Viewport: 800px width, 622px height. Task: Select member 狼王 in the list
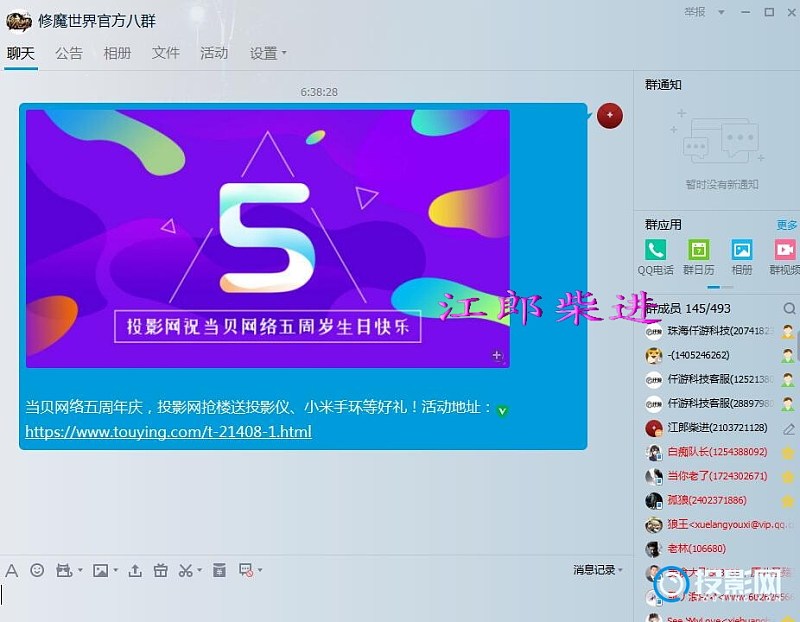click(719, 525)
